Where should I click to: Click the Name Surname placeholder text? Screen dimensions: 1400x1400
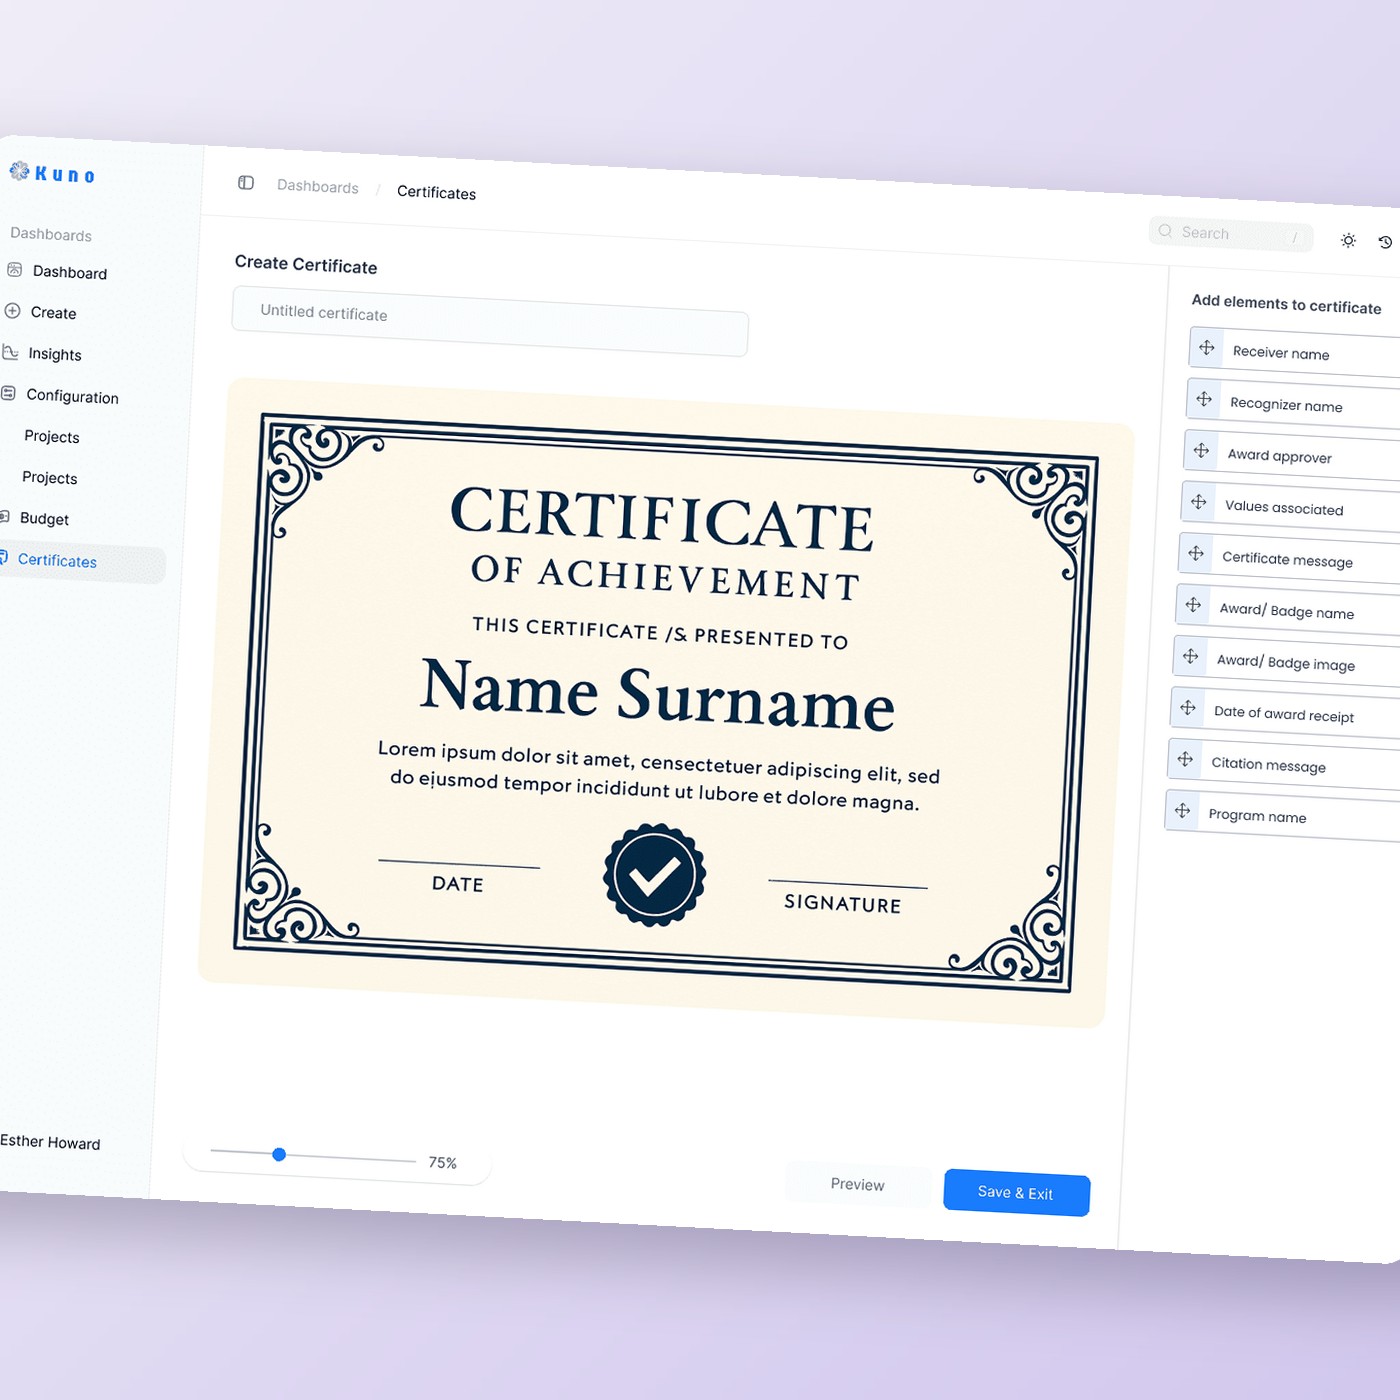[x=657, y=694]
